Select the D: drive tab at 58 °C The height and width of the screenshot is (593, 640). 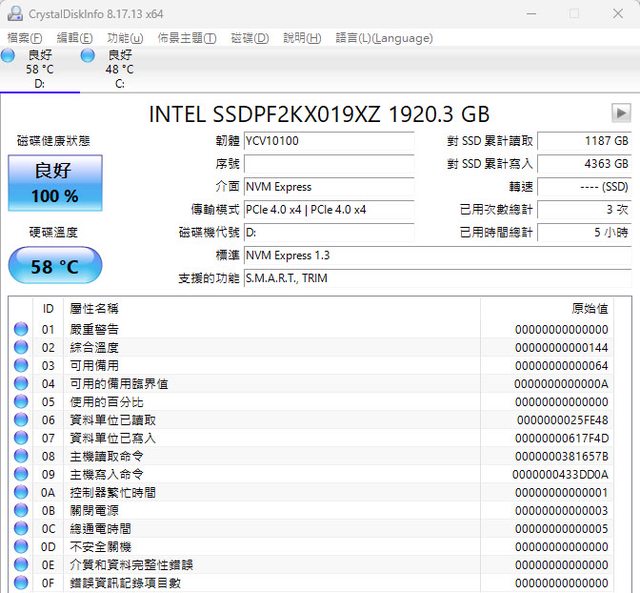(x=40, y=69)
